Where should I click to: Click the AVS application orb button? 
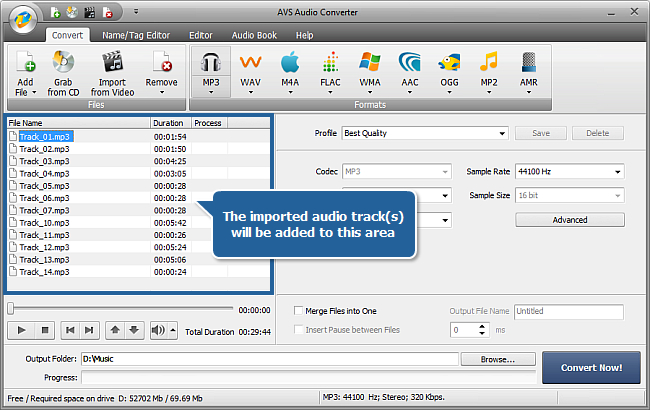click(23, 19)
